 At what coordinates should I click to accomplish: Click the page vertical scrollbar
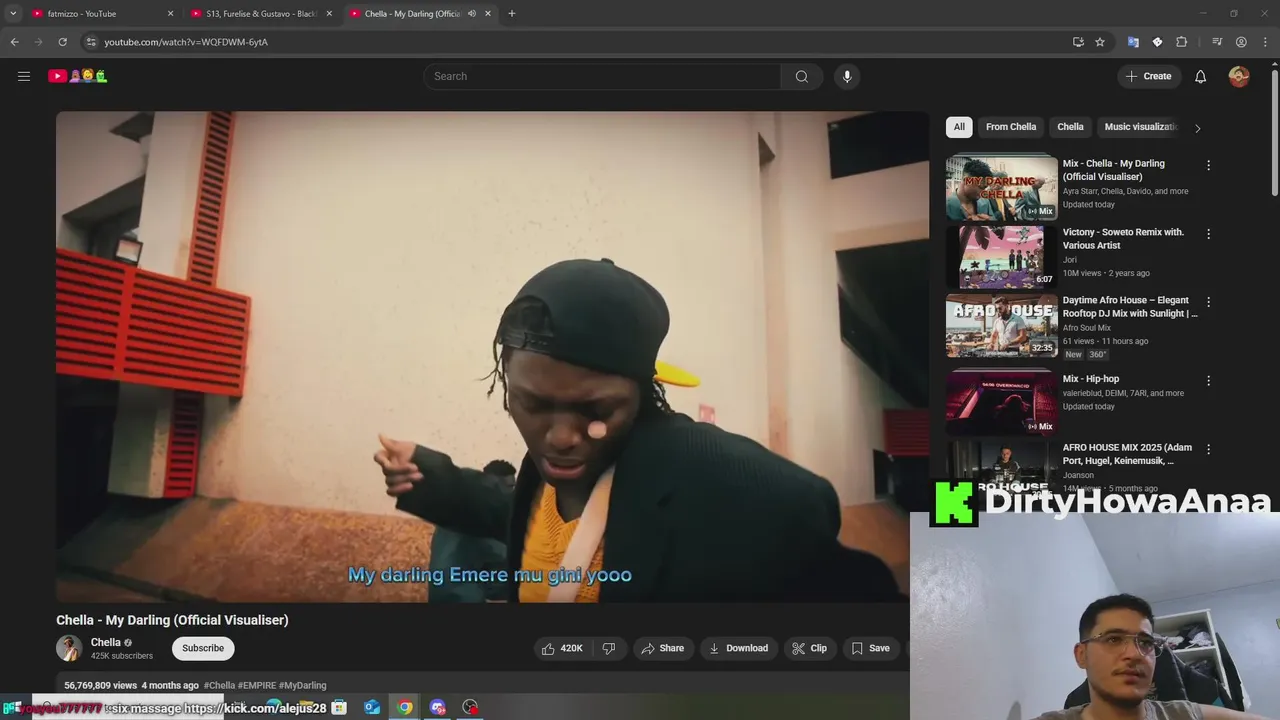[1274, 130]
